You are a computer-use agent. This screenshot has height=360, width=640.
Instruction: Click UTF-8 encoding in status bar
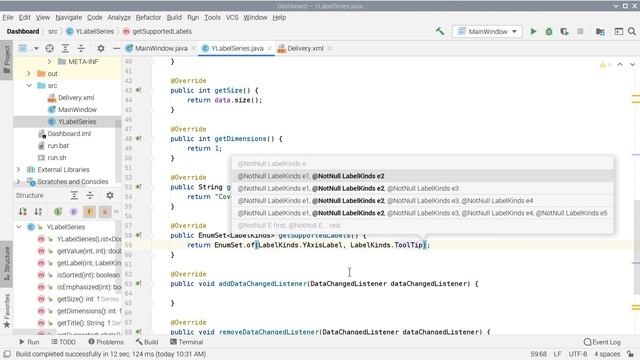[578, 354]
